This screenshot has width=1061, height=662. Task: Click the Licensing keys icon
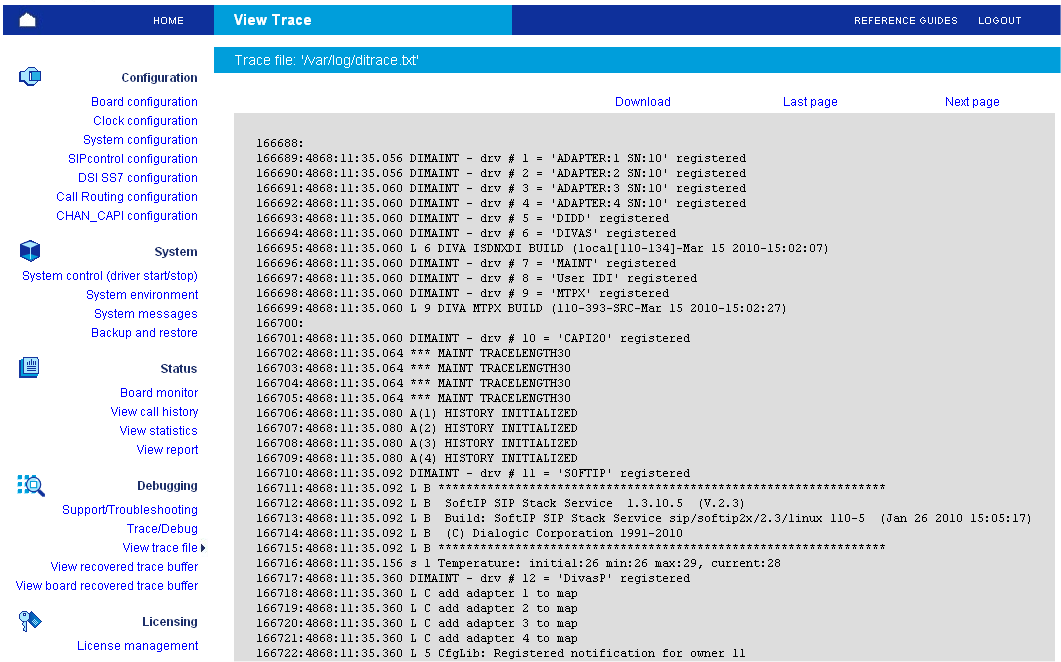click(30, 620)
